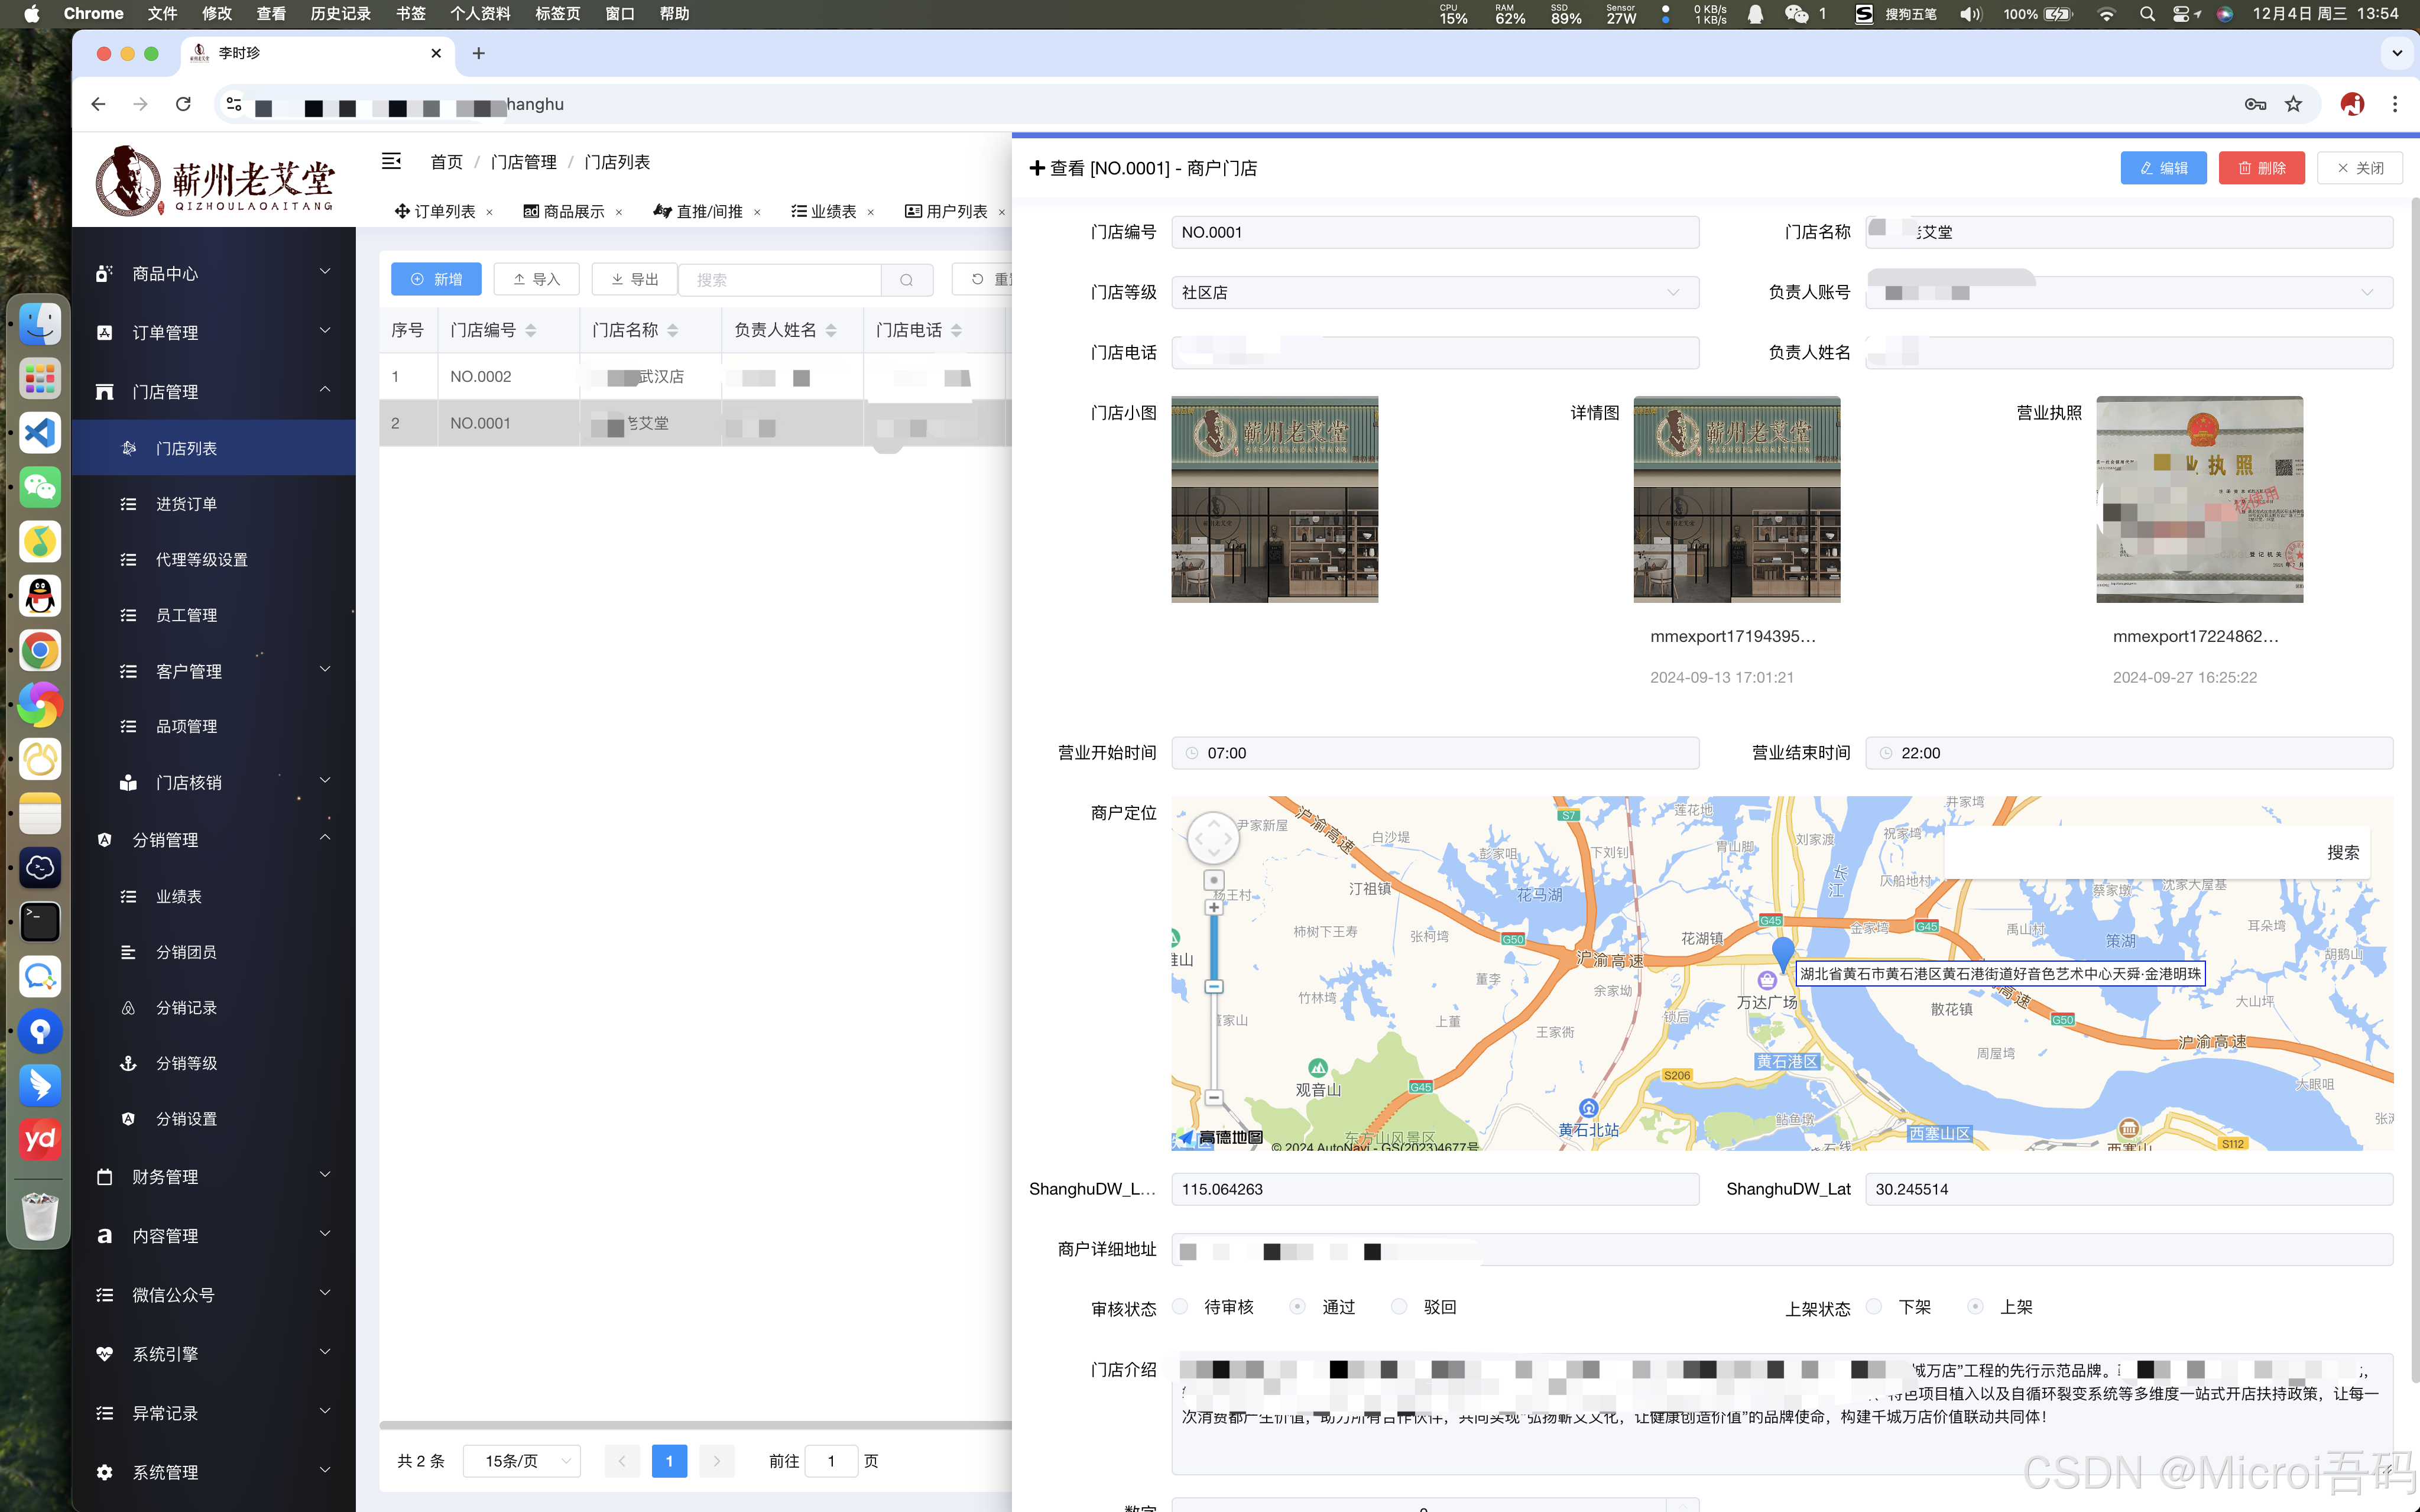Viewport: 2420px width, 1512px height.
Task: Click the map zoom-in plus icon
Action: coord(1213,908)
